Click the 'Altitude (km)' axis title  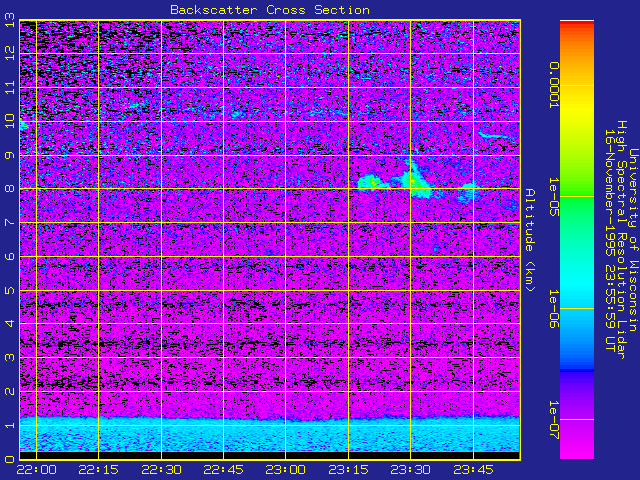click(529, 240)
